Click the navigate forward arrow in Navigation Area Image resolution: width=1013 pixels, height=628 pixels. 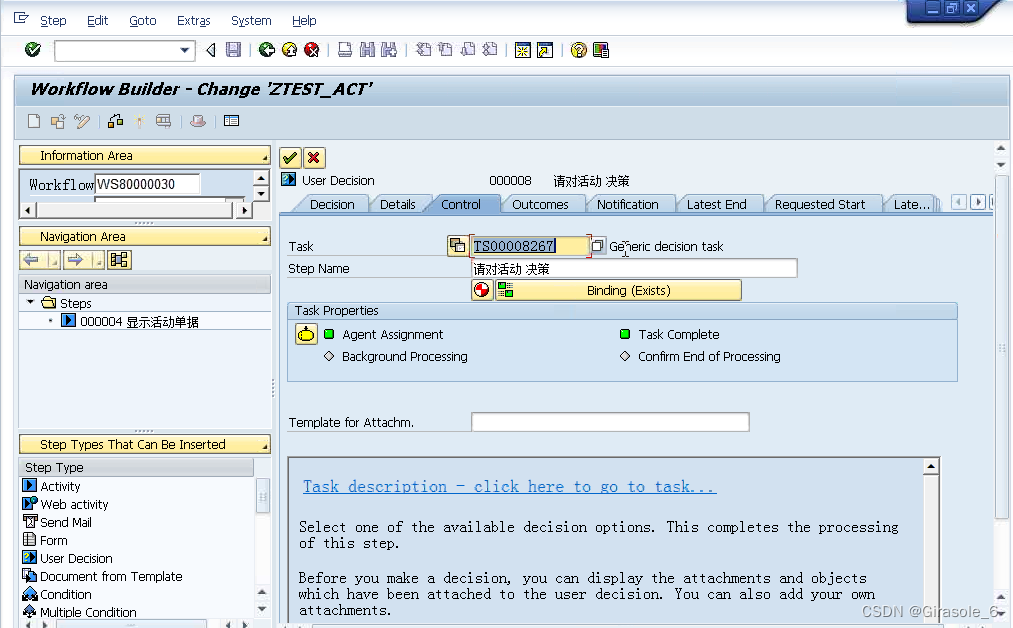coord(75,260)
